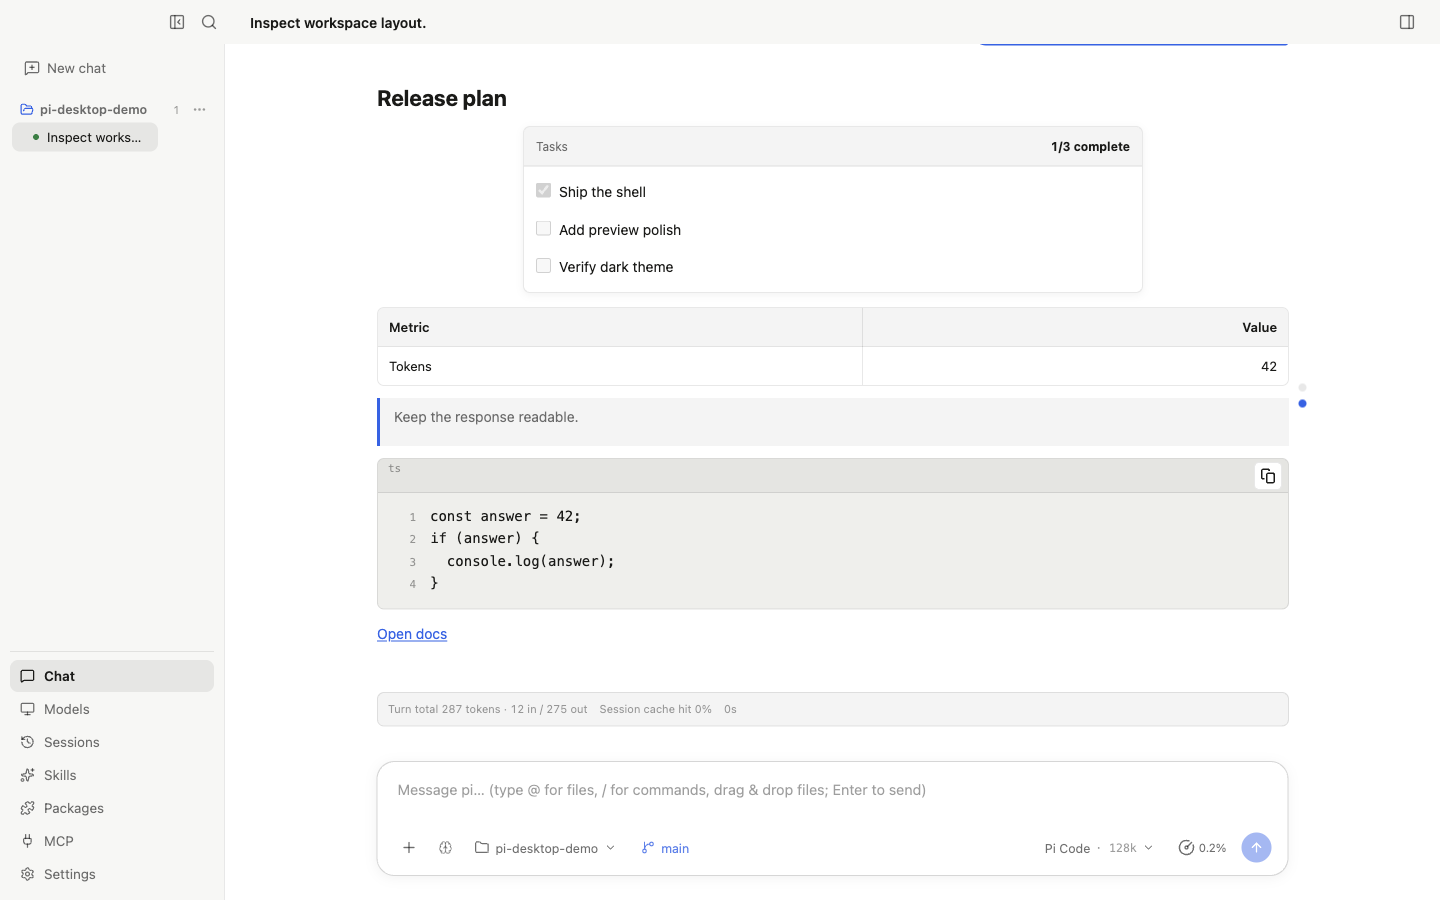Click the 0.2% context usage gauge

click(x=1202, y=848)
